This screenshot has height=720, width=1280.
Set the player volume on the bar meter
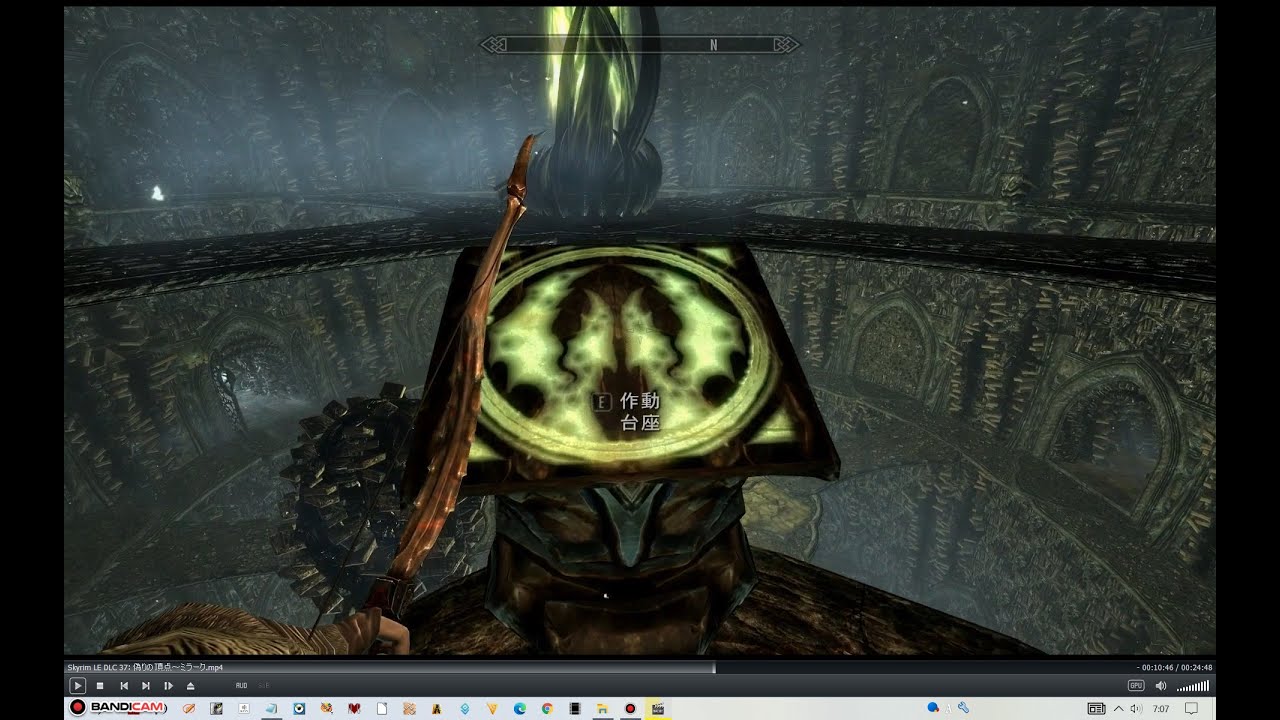point(1193,686)
